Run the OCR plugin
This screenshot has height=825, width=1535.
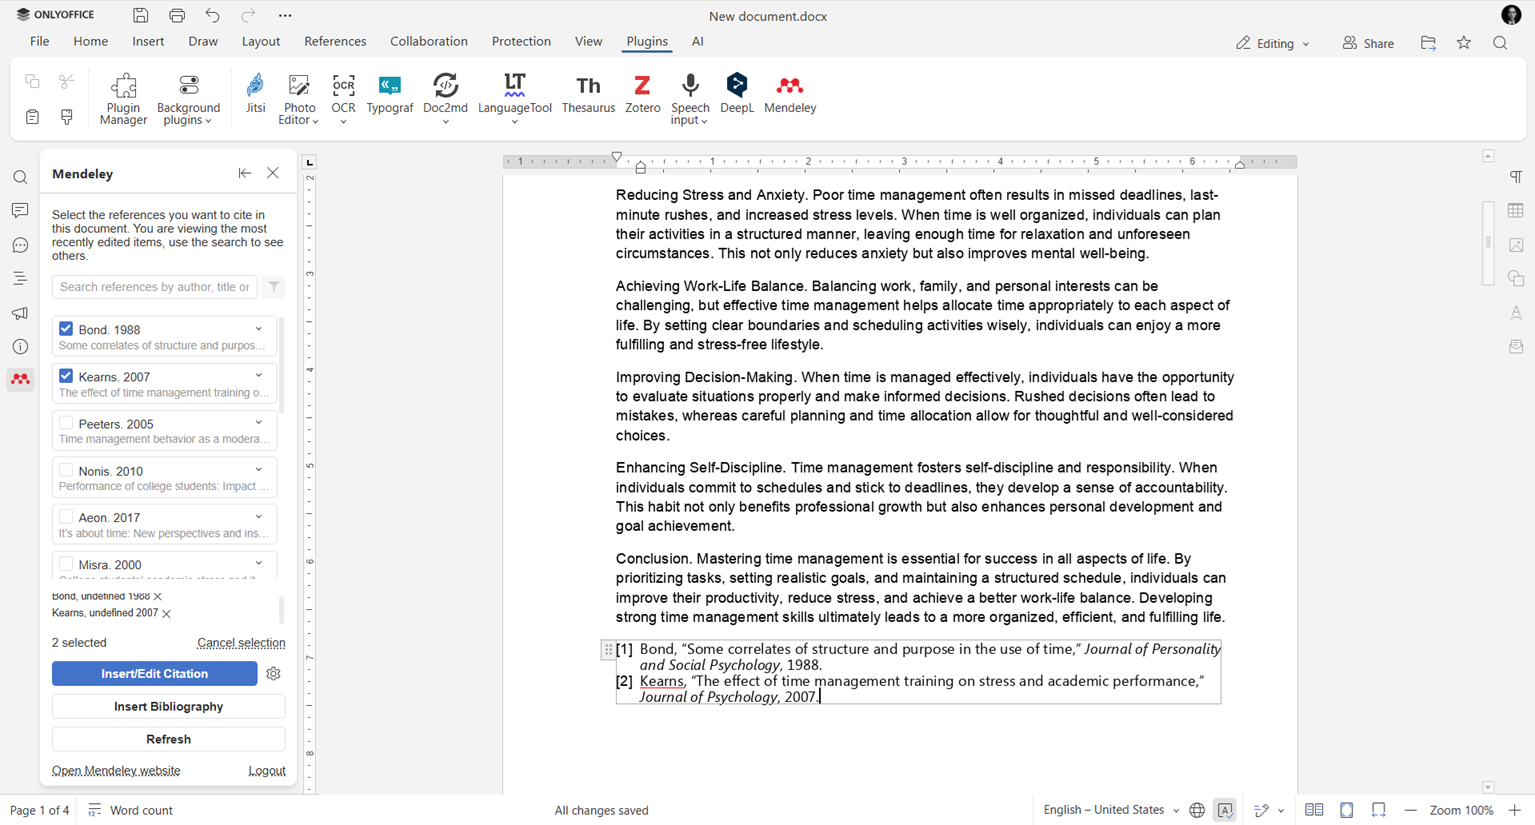[x=343, y=99]
